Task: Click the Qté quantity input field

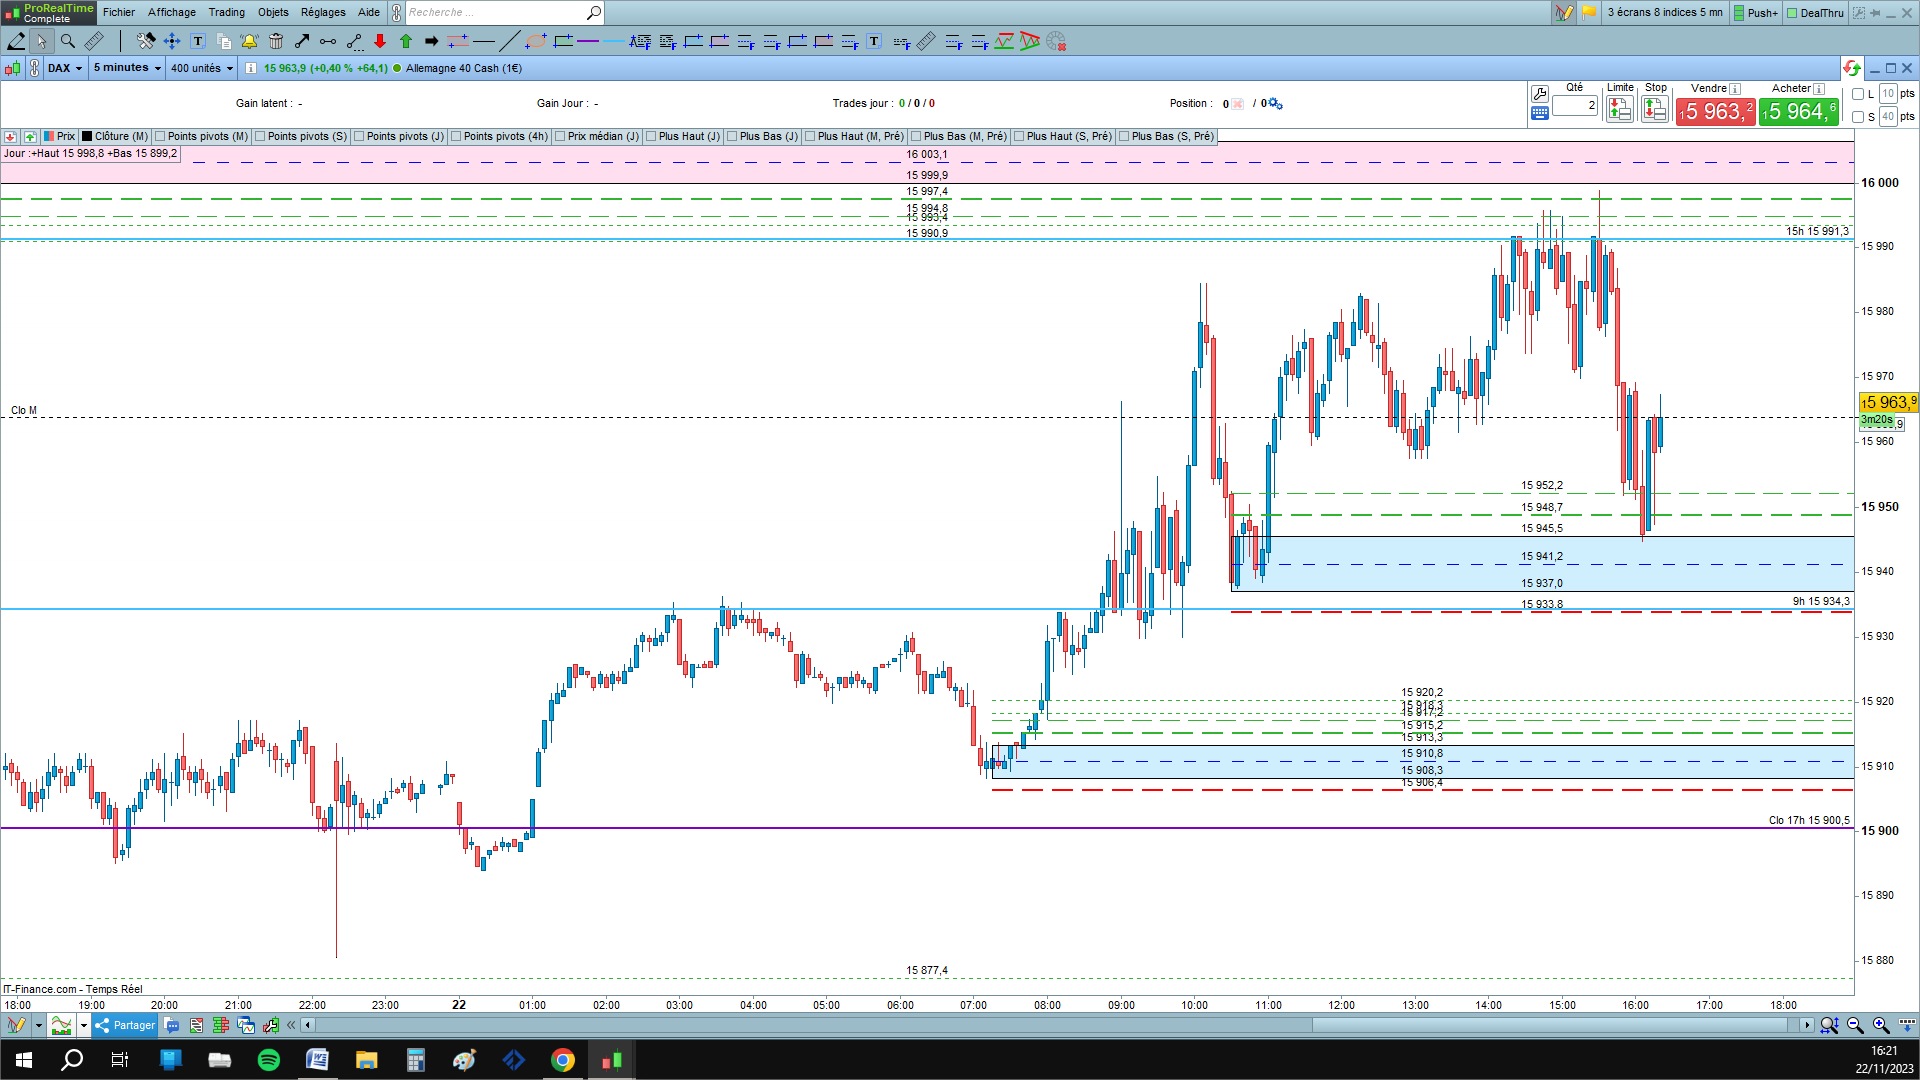Action: 1575,105
